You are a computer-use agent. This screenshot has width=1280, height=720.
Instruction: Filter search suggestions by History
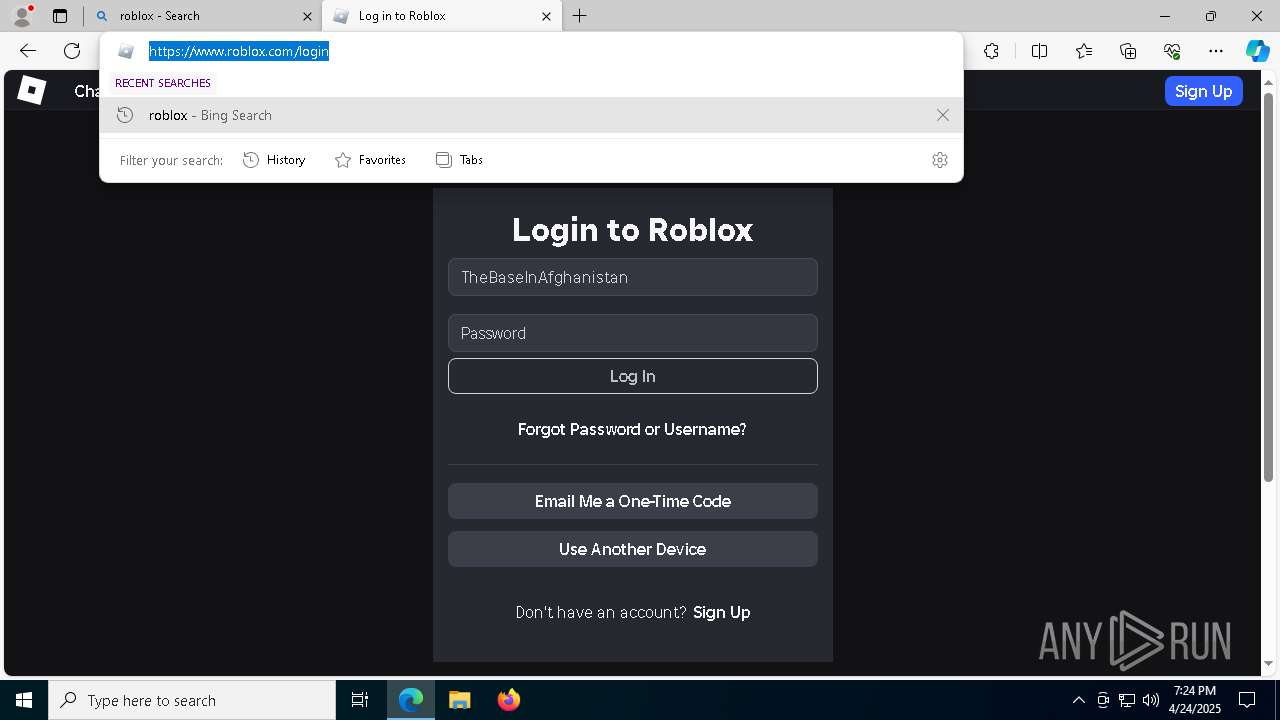274,160
